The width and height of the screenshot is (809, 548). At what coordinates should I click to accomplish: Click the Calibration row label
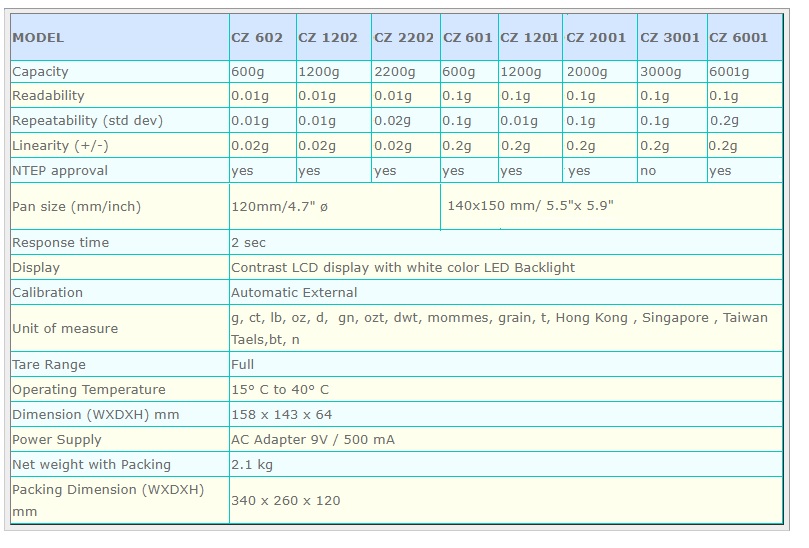tap(47, 293)
